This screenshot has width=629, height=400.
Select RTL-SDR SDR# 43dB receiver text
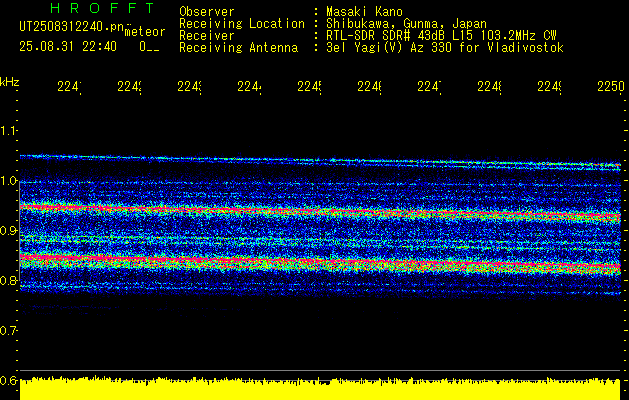pyautogui.click(x=441, y=36)
